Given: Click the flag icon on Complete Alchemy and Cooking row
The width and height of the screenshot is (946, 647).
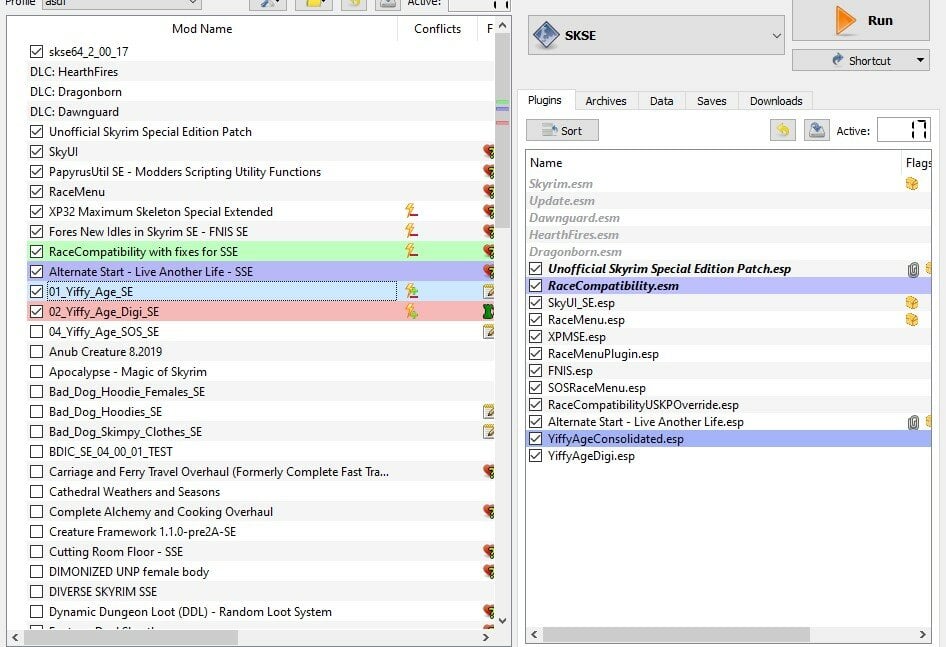Looking at the screenshot, I should (x=489, y=511).
